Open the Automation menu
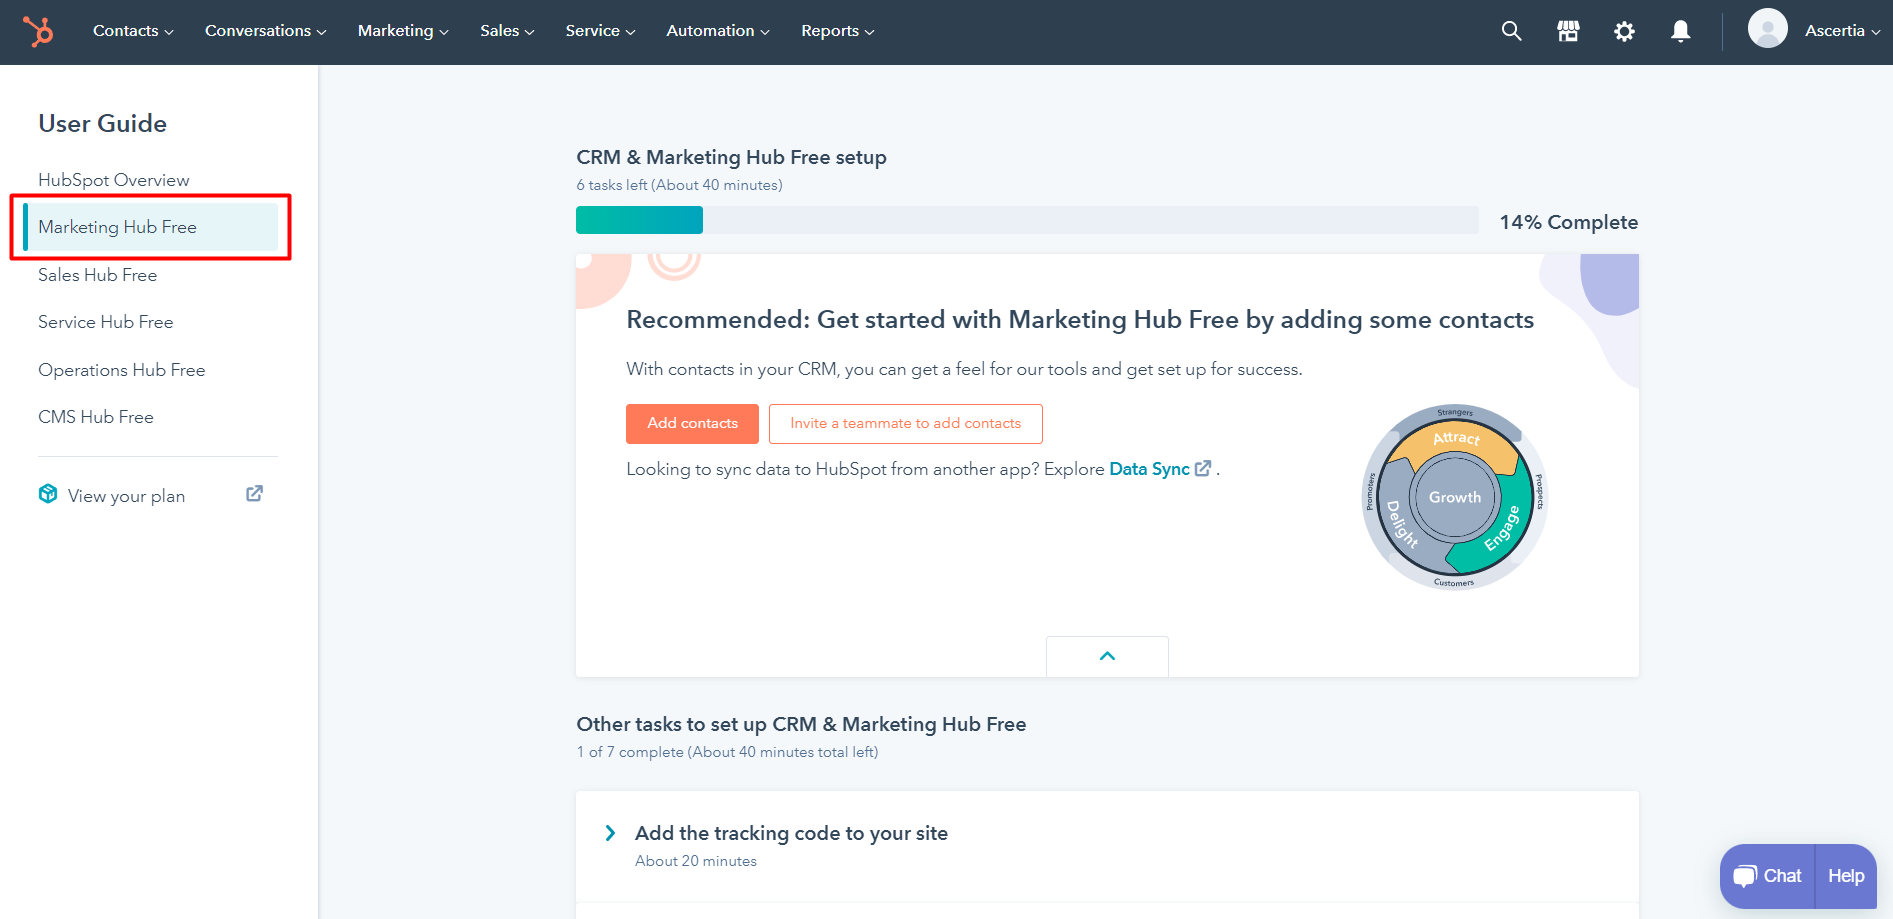1893x919 pixels. [x=718, y=31]
